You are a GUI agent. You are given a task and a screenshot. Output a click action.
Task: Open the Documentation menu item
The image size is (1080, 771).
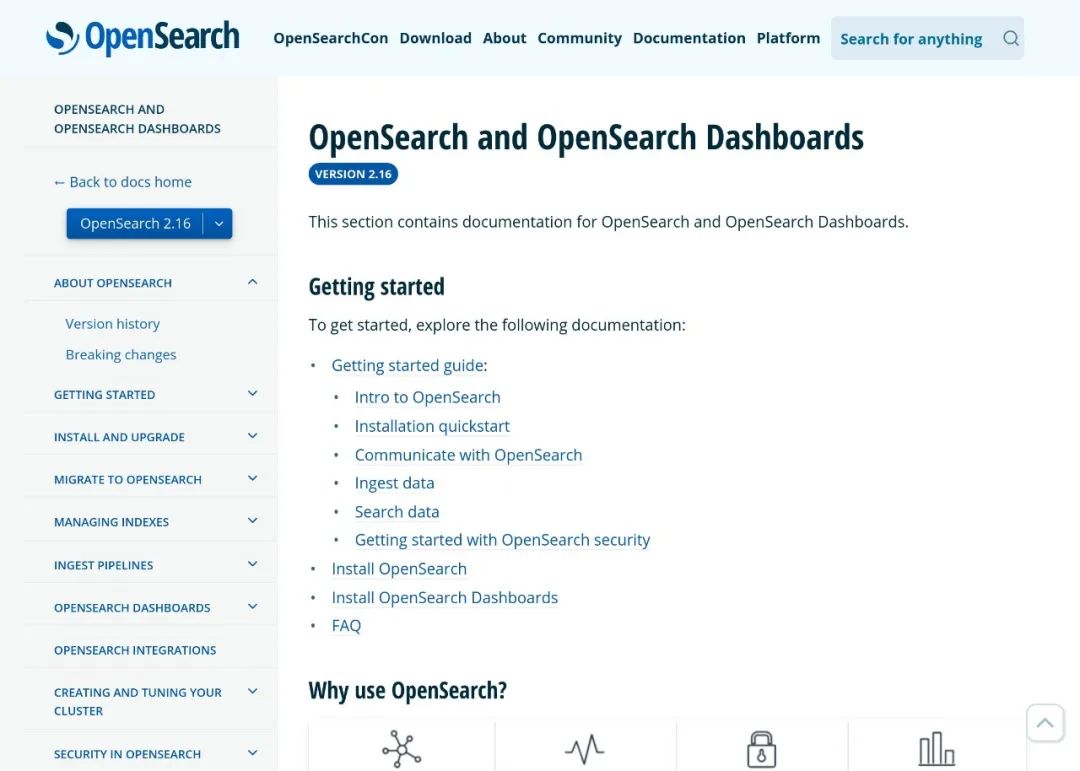pyautogui.click(x=689, y=39)
